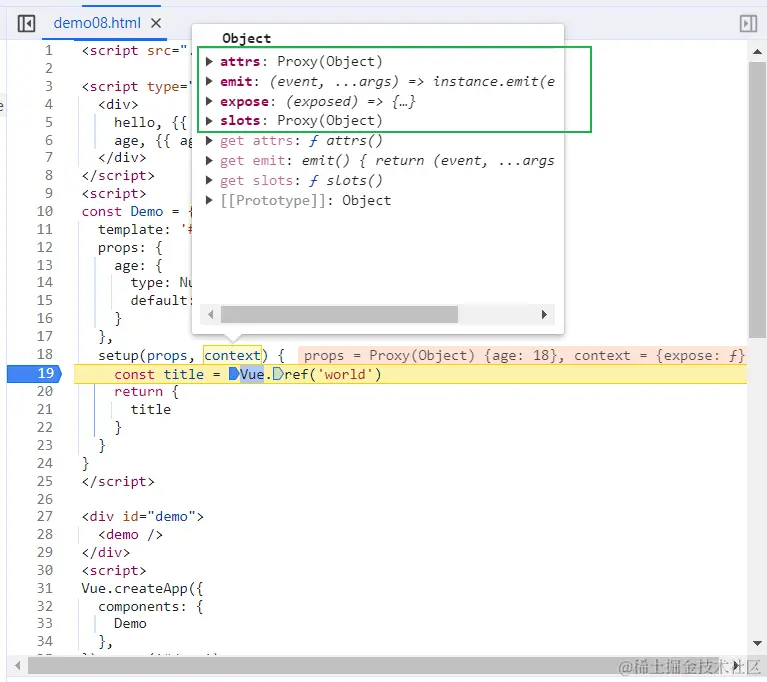
Task: Click the '<demo />' tag on line 28
Action: point(130,535)
